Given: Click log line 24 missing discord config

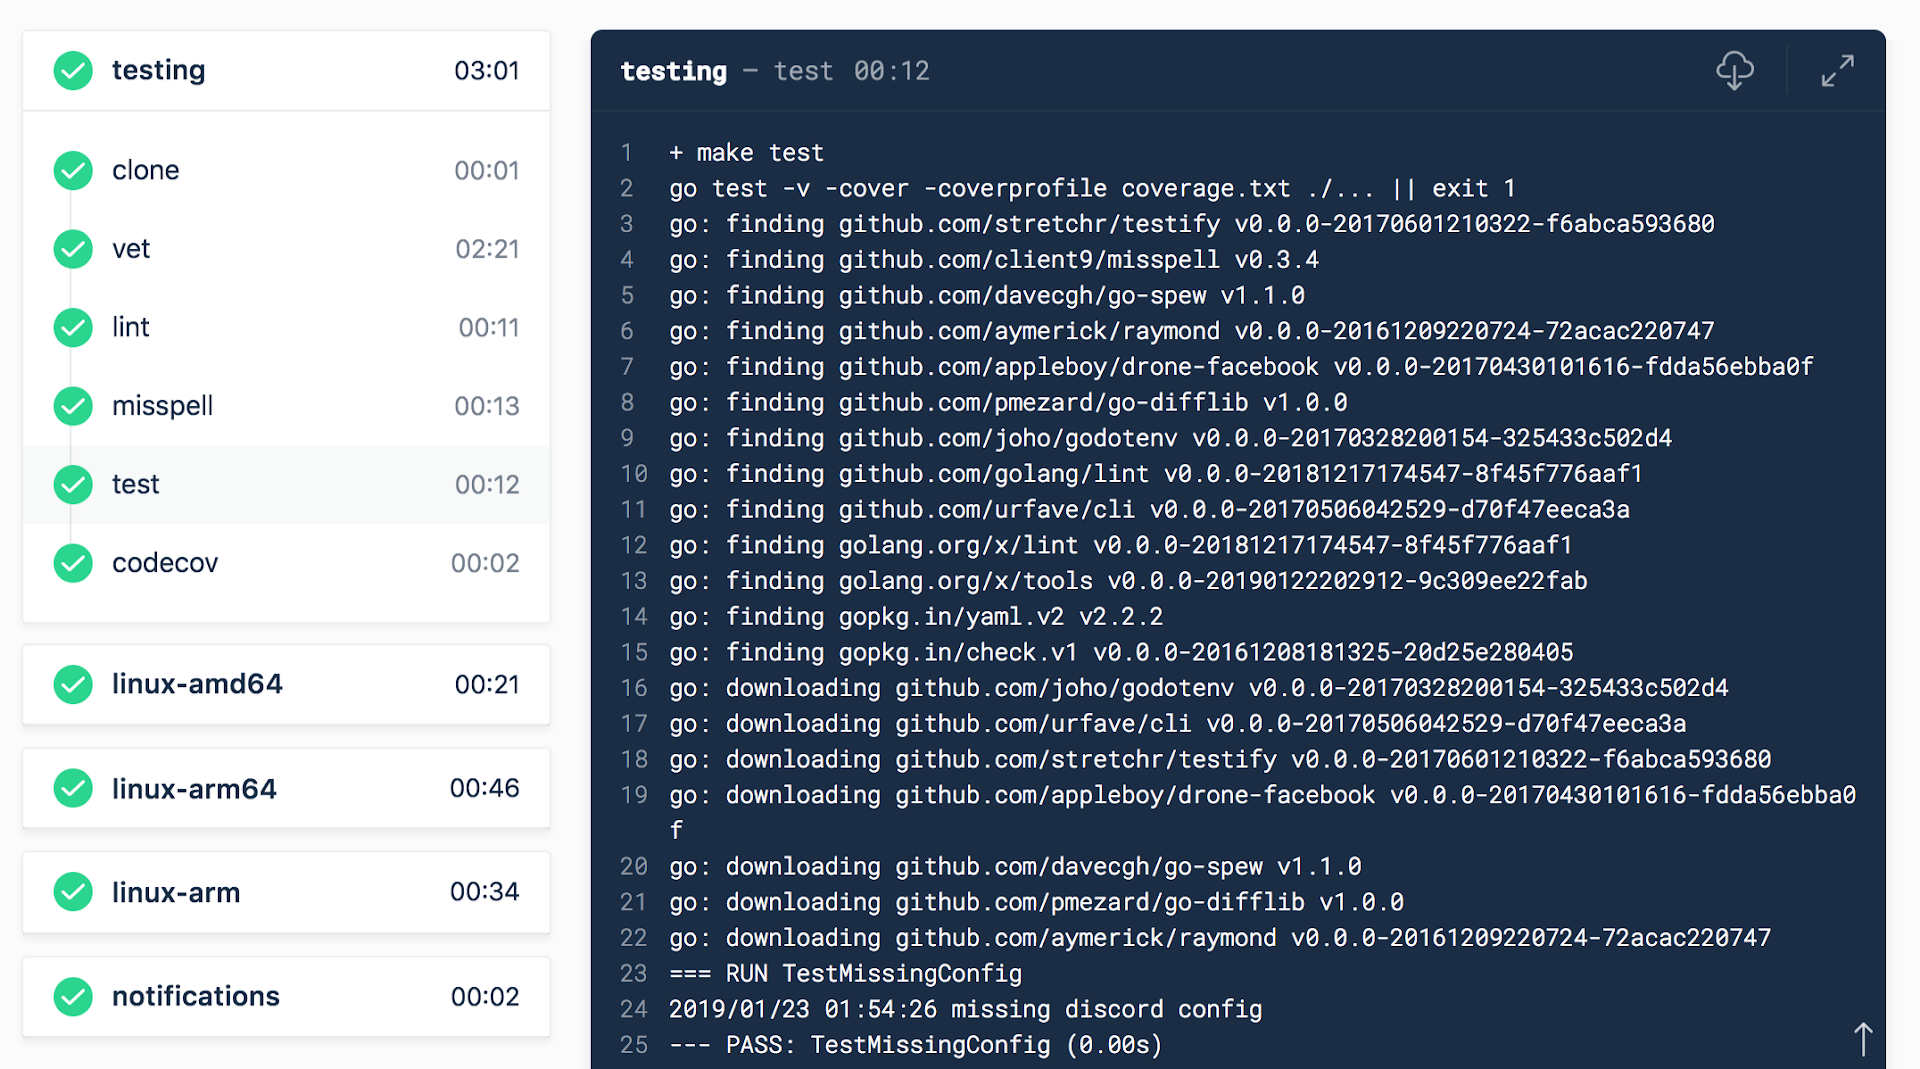Looking at the screenshot, I should click(x=965, y=1010).
